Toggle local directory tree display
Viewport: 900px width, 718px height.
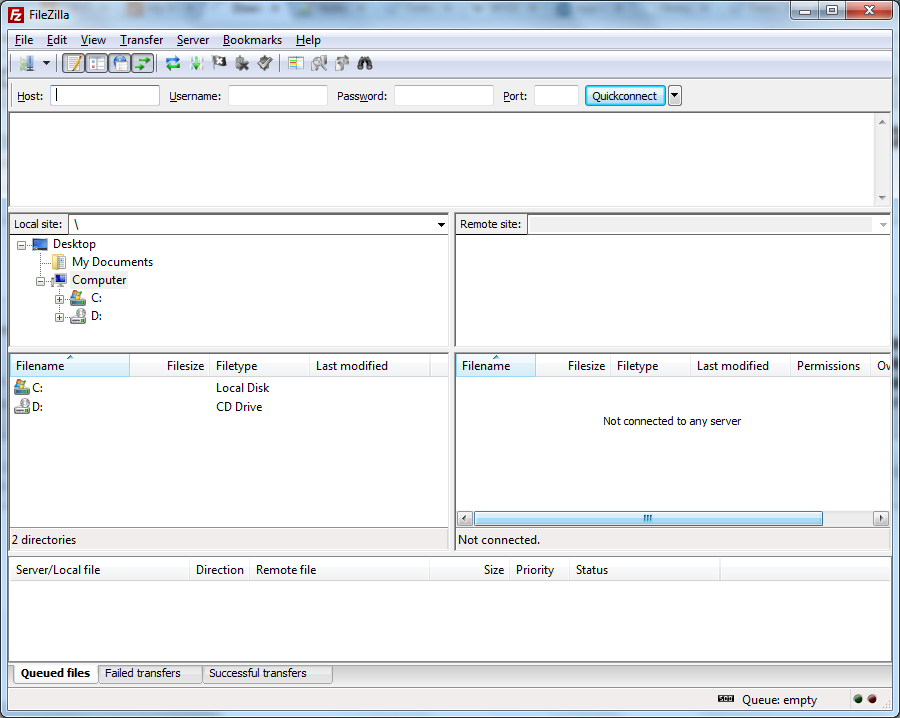point(97,63)
